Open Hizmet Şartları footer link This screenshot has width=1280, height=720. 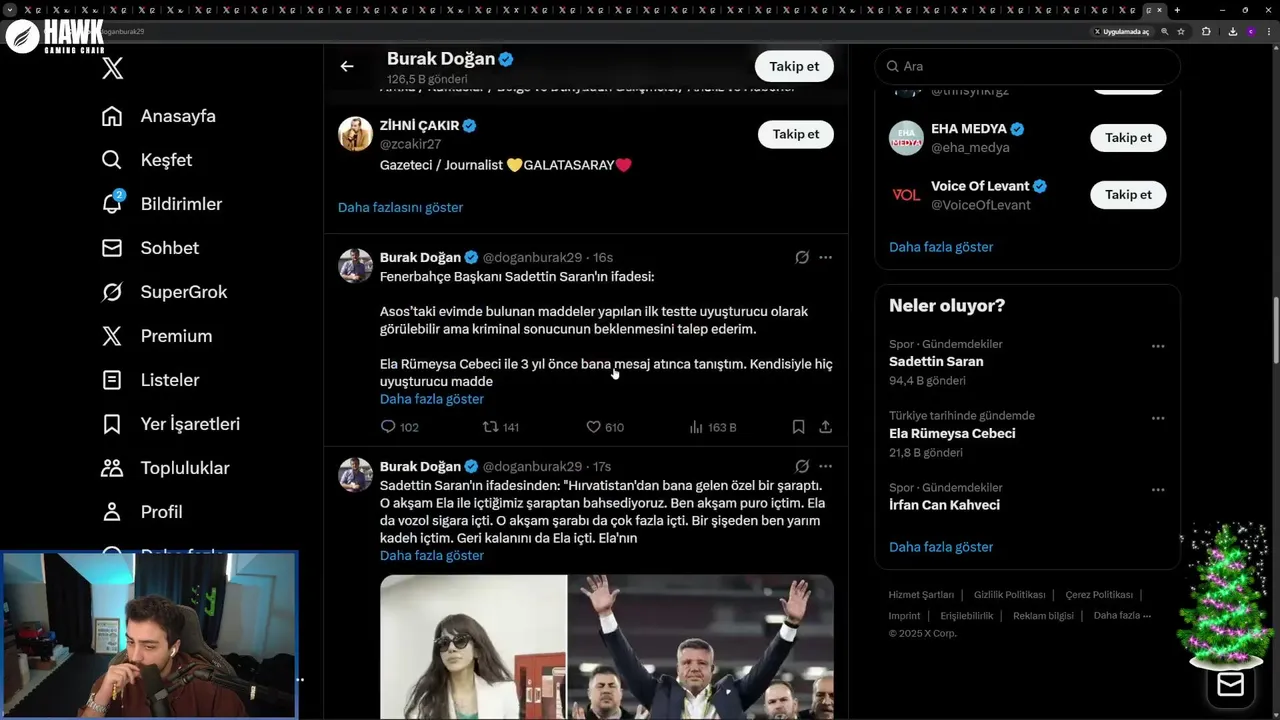click(921, 595)
